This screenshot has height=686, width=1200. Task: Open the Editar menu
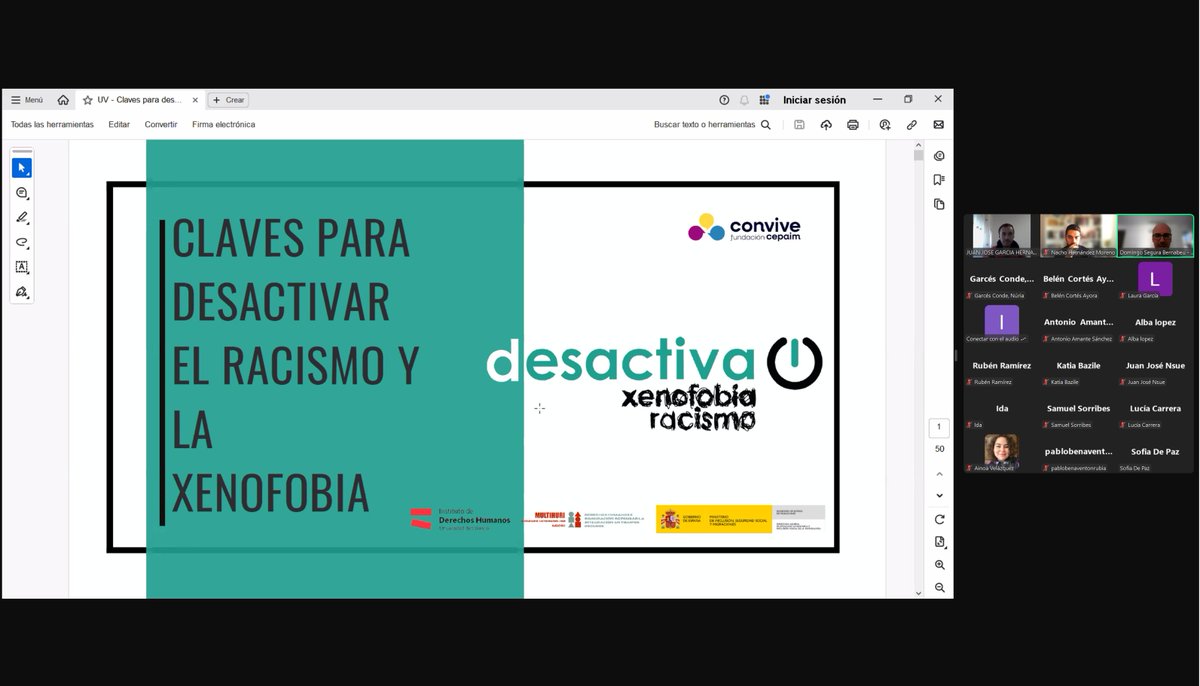[119, 125]
